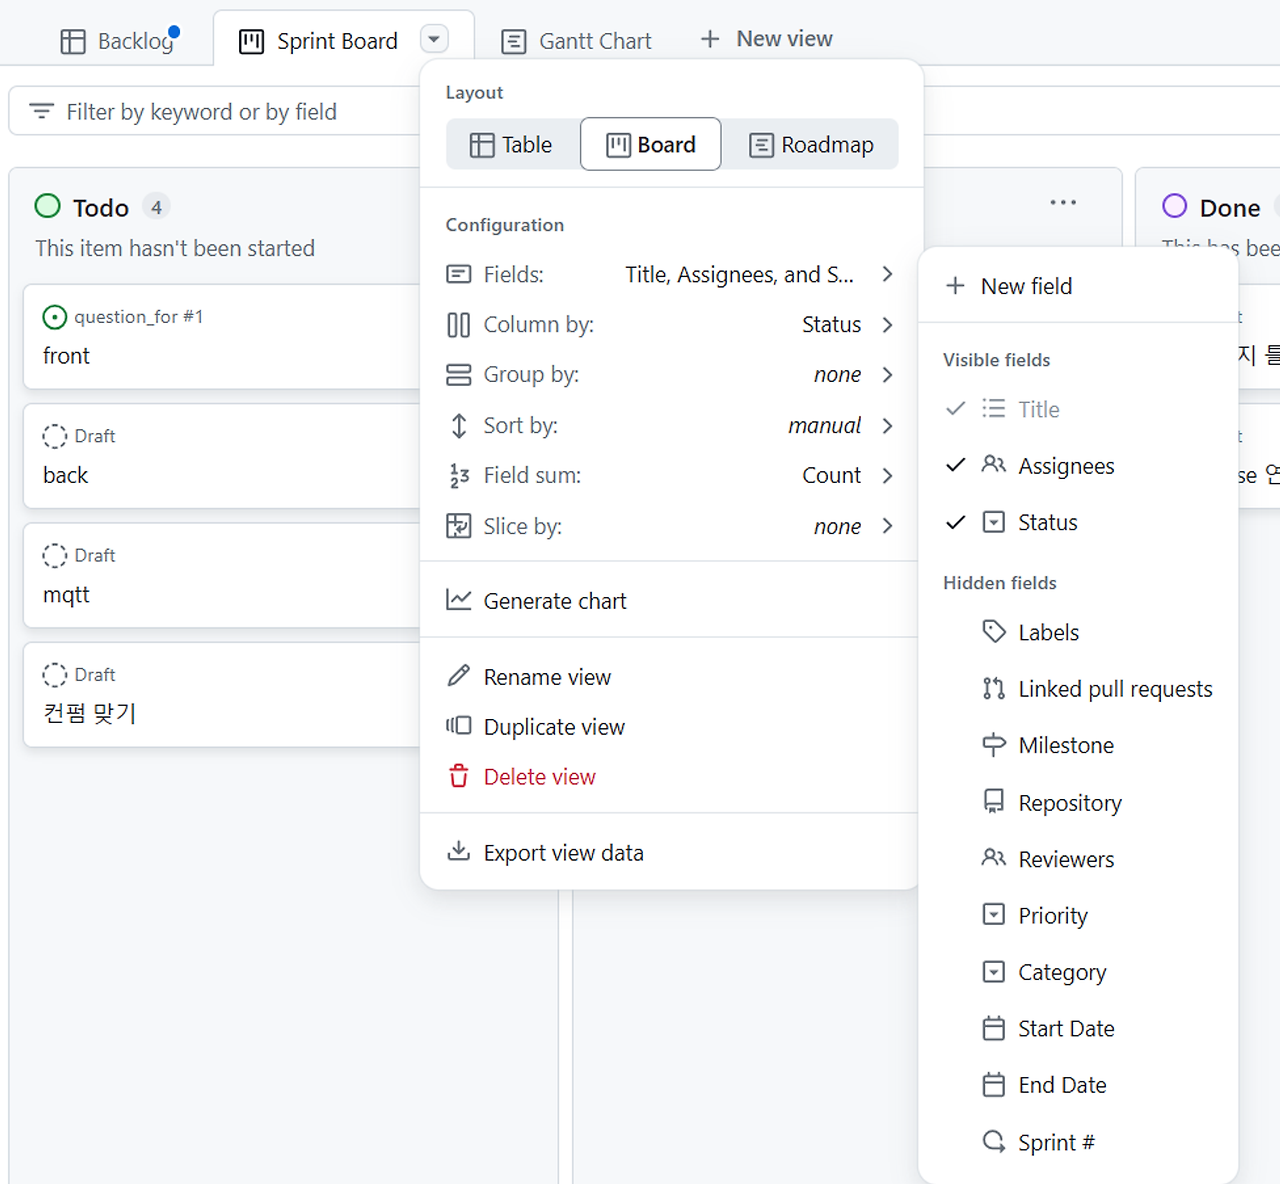Open the mqtt draft card
This screenshot has height=1184, width=1280.
[x=222, y=575]
